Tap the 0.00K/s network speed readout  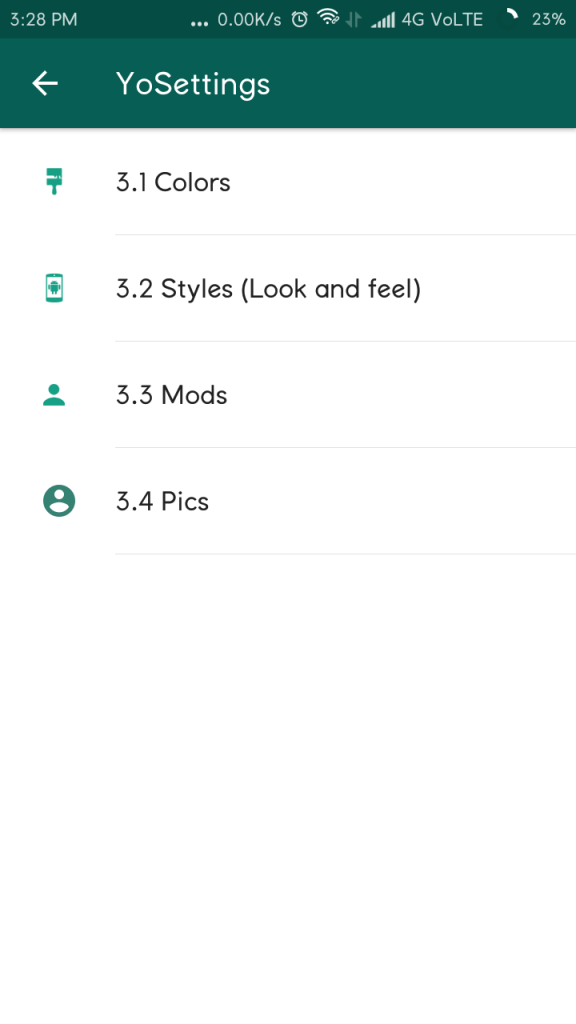[249, 20]
